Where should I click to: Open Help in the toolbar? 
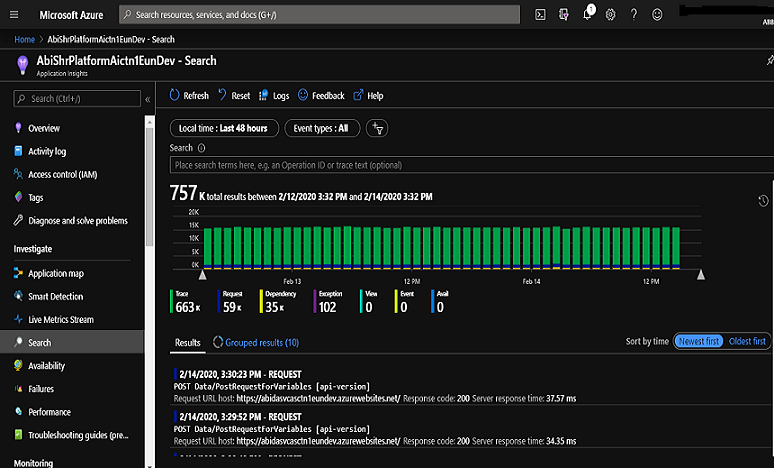(x=368, y=95)
